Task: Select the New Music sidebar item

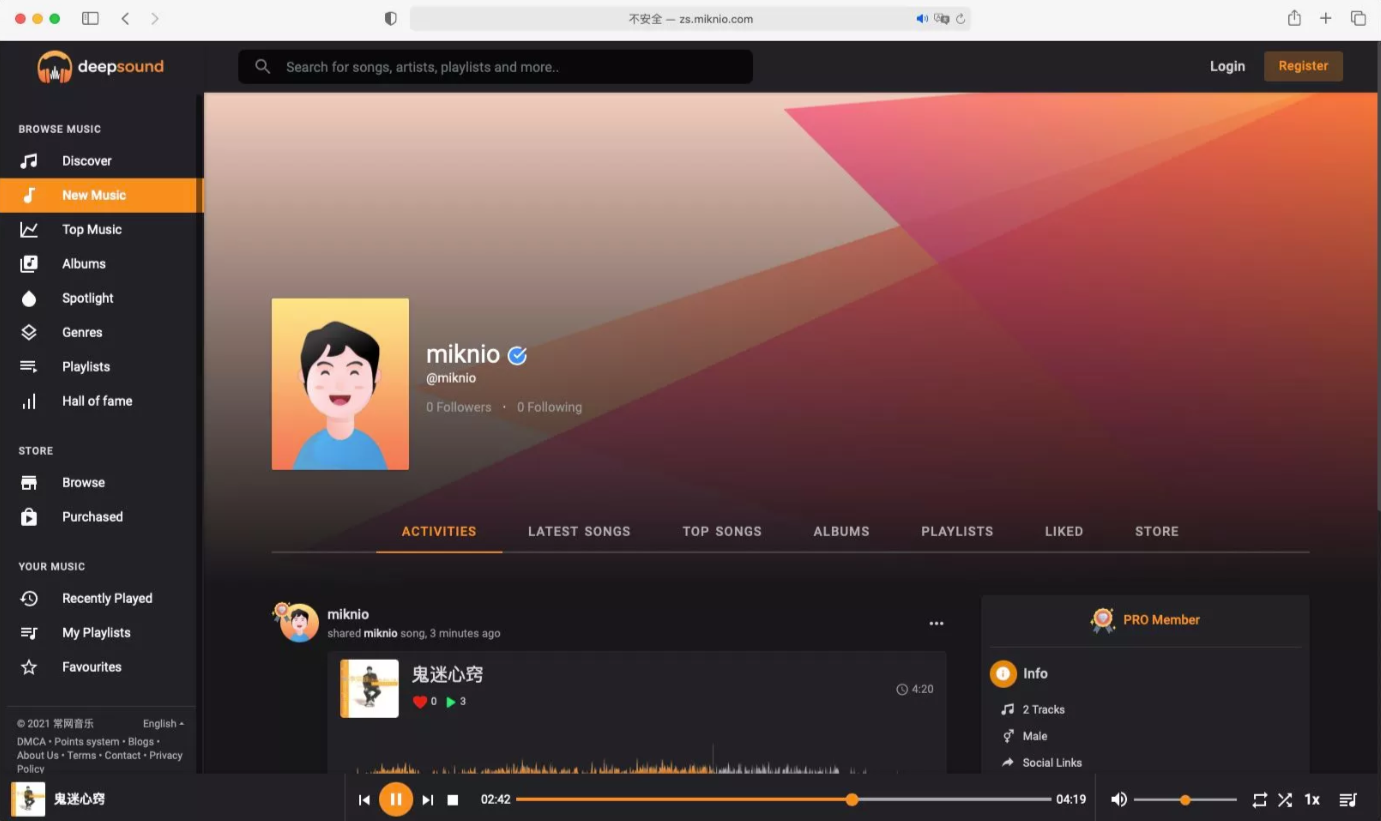Action: pyautogui.click(x=100, y=195)
